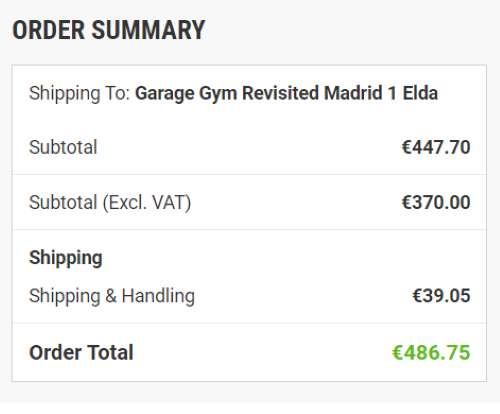Click the first Subtotal label
Image resolution: width=500 pixels, height=414 pixels.
coord(63,147)
